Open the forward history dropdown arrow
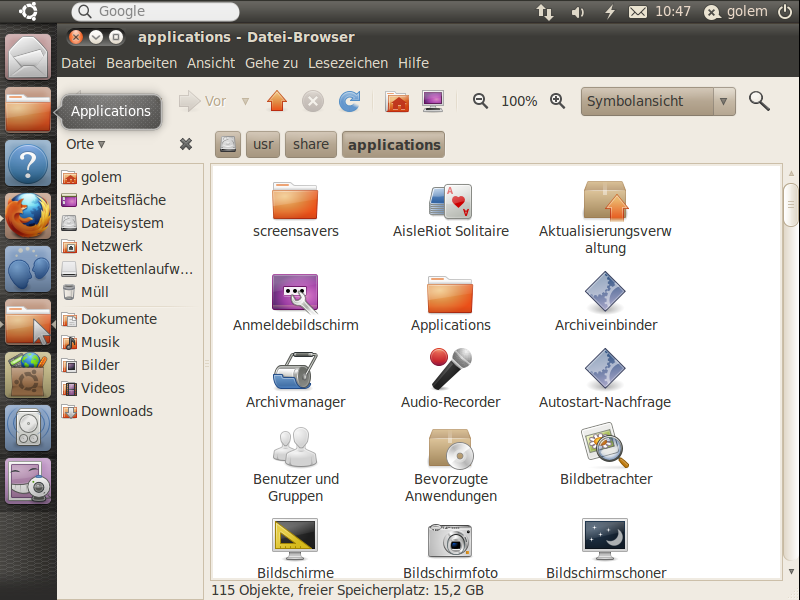 [x=245, y=101]
